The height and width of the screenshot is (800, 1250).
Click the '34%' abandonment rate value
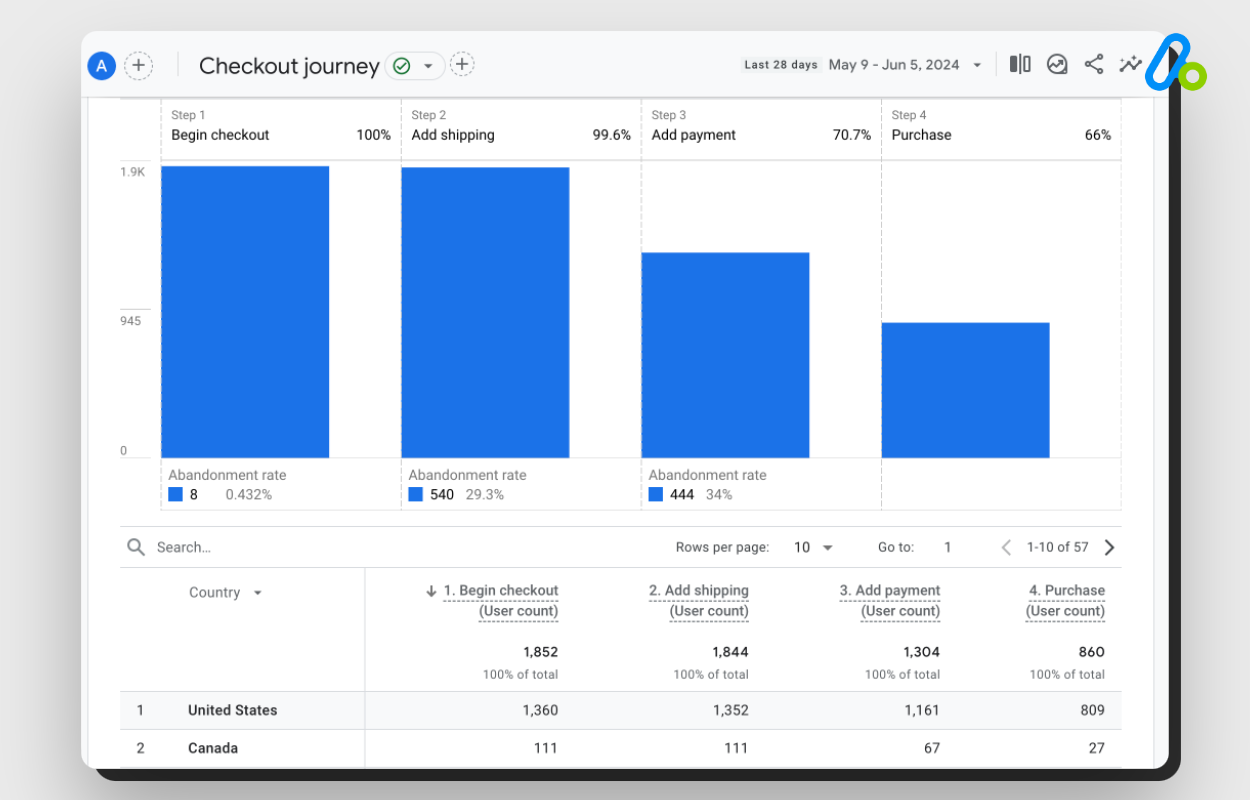click(x=719, y=494)
